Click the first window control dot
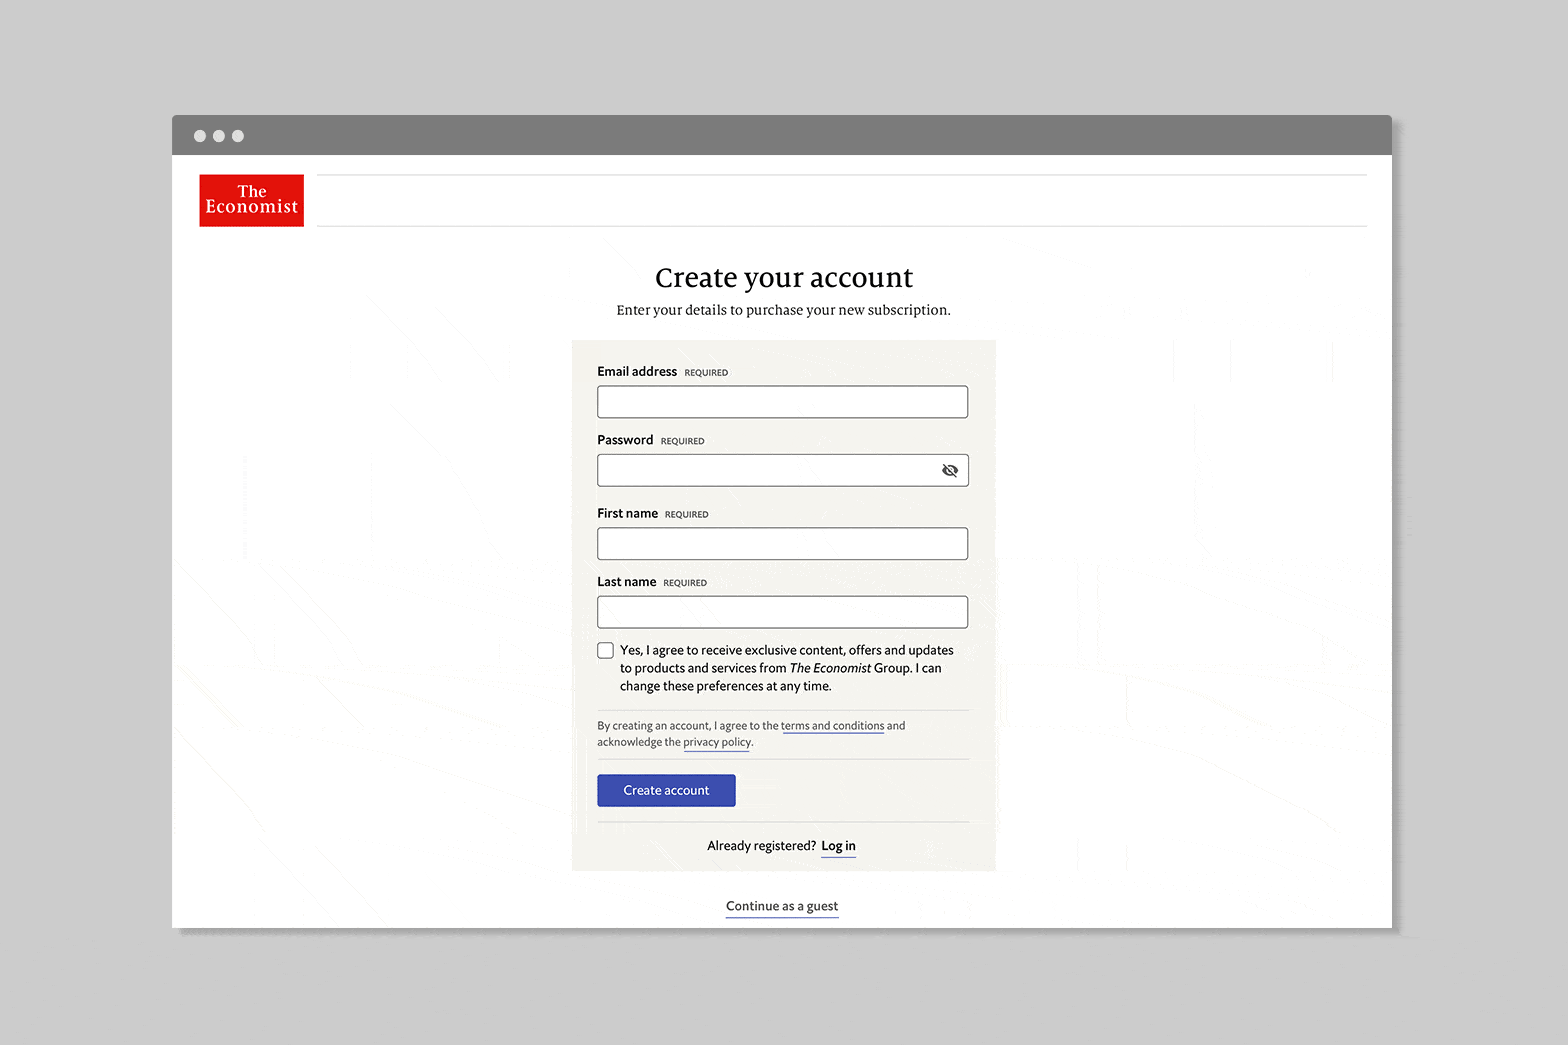This screenshot has height=1045, width=1568. click(x=200, y=136)
